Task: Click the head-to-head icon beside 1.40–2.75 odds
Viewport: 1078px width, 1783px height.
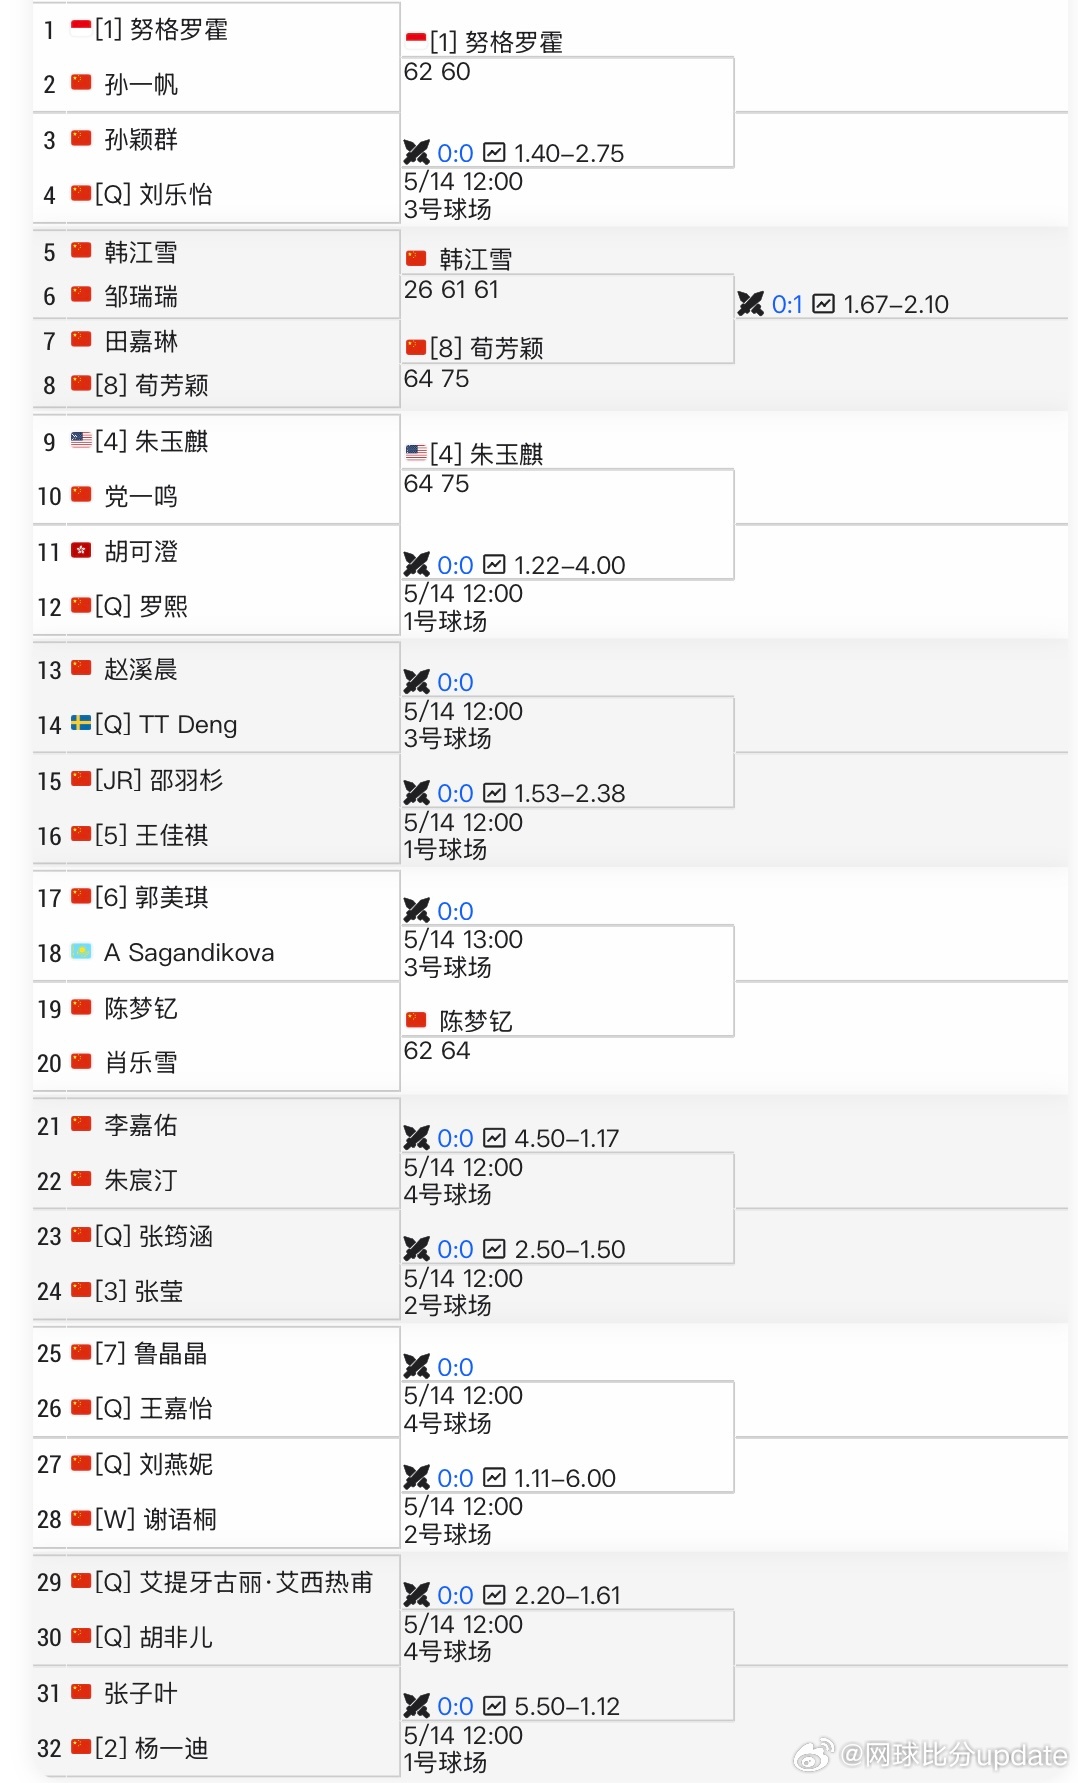Action: point(416,153)
